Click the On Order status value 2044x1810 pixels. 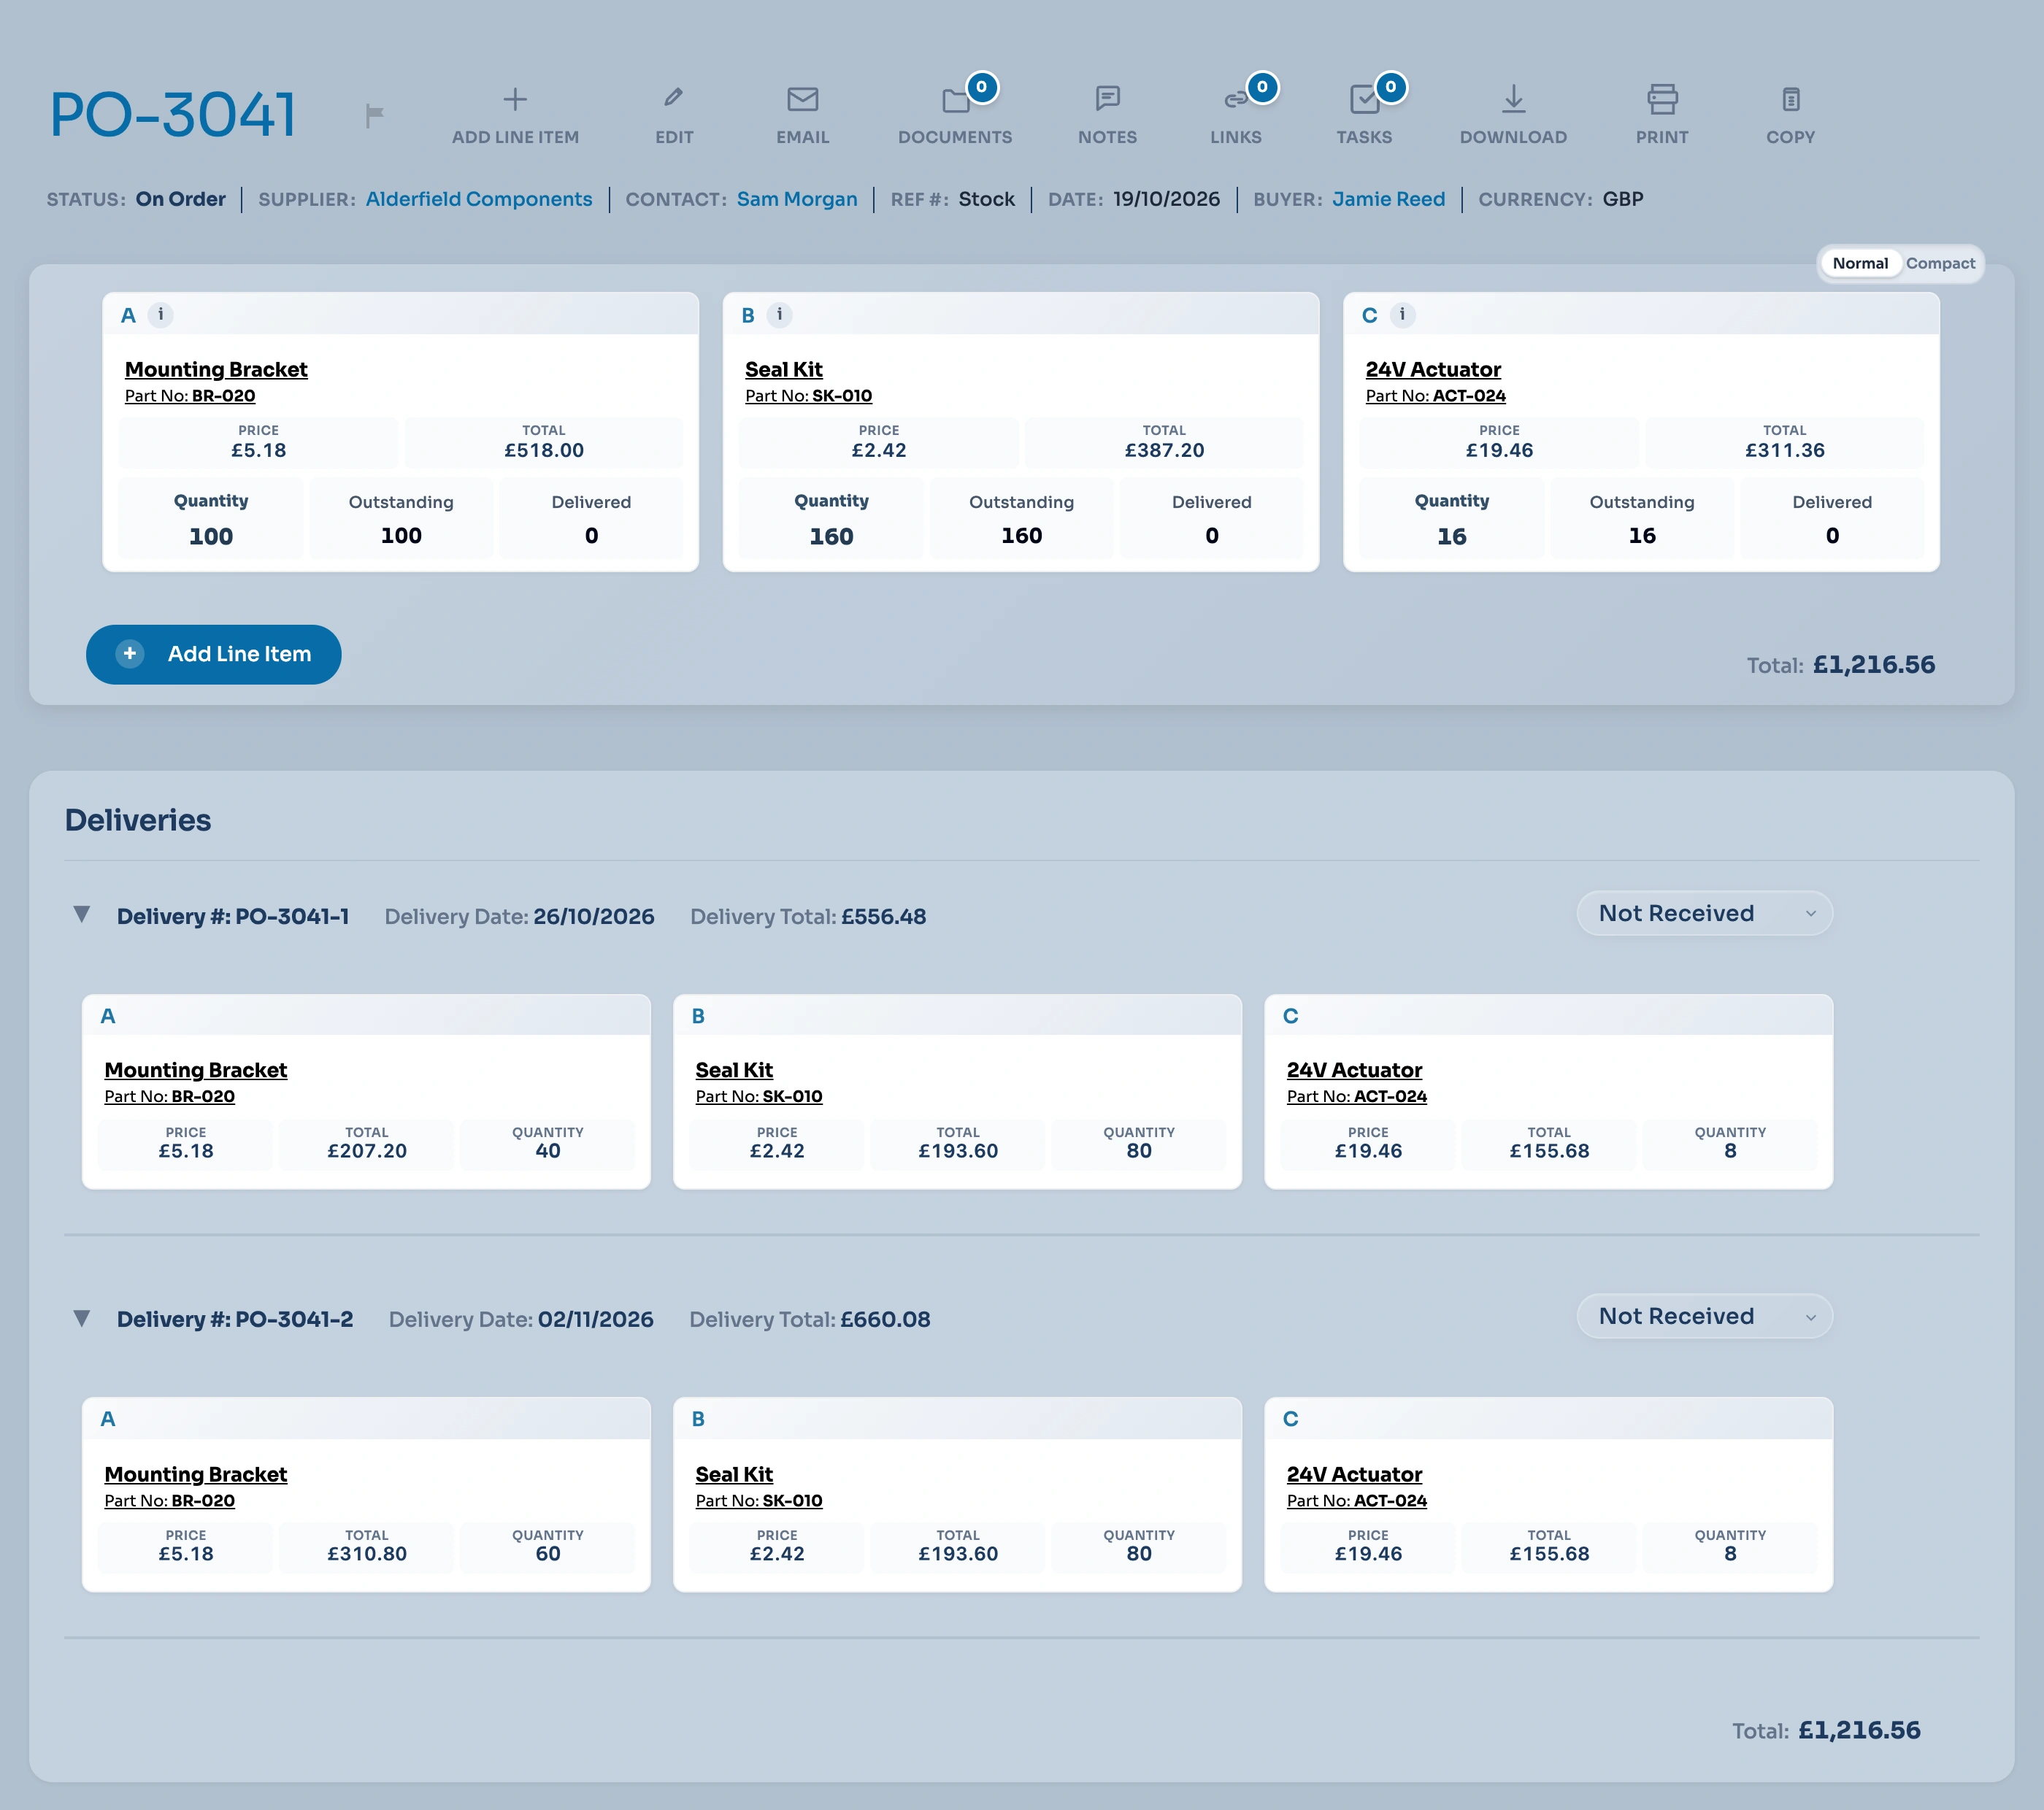click(x=181, y=199)
